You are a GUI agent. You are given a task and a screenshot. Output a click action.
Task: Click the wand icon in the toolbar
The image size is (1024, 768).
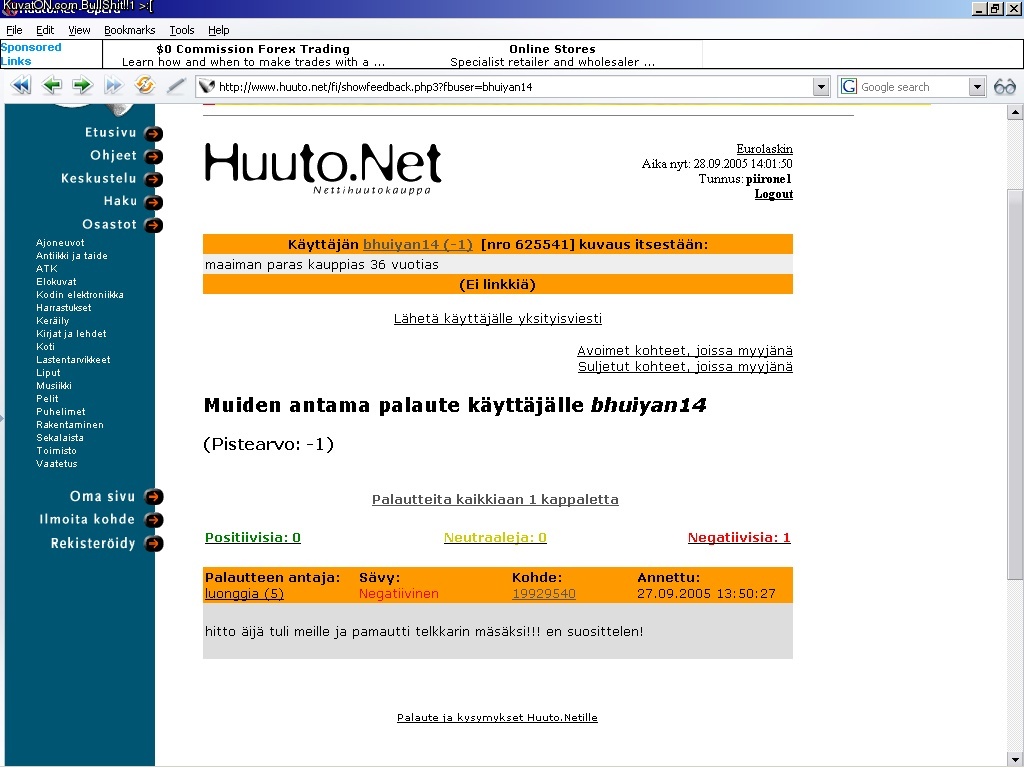(176, 87)
